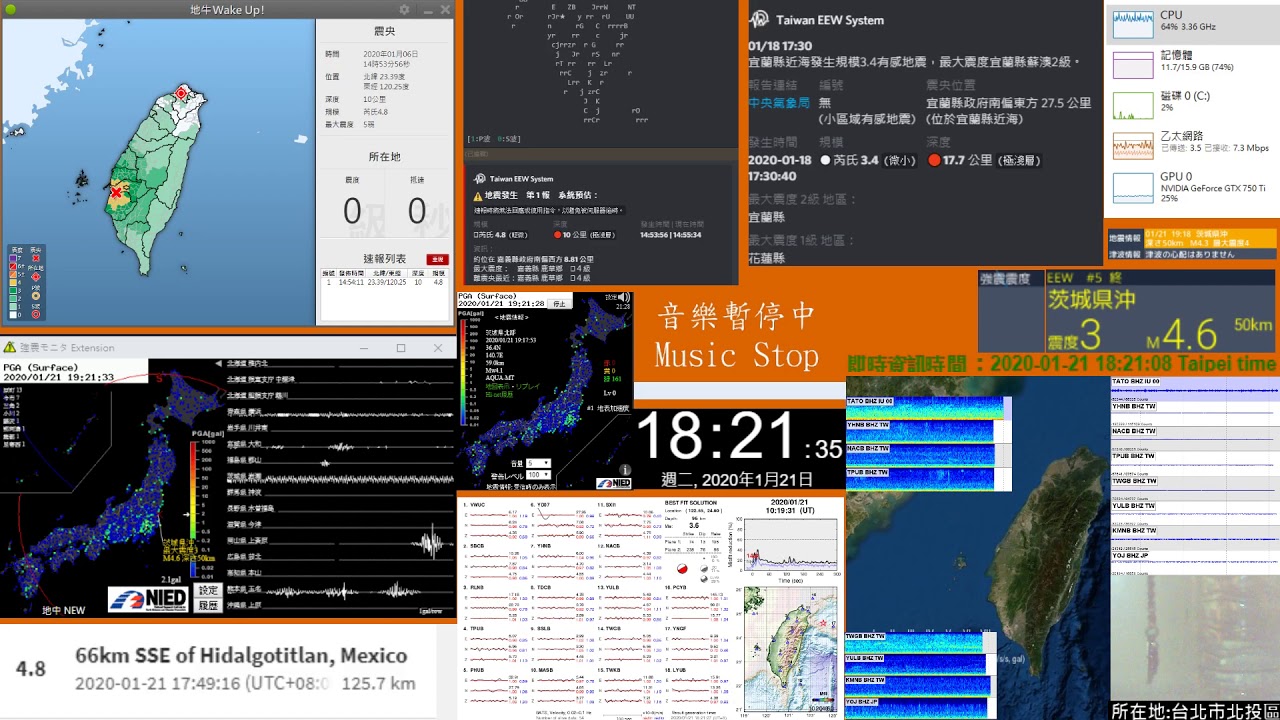Click the 設定 button beside the NIED logo
This screenshot has height=720, width=1280.
click(207, 591)
